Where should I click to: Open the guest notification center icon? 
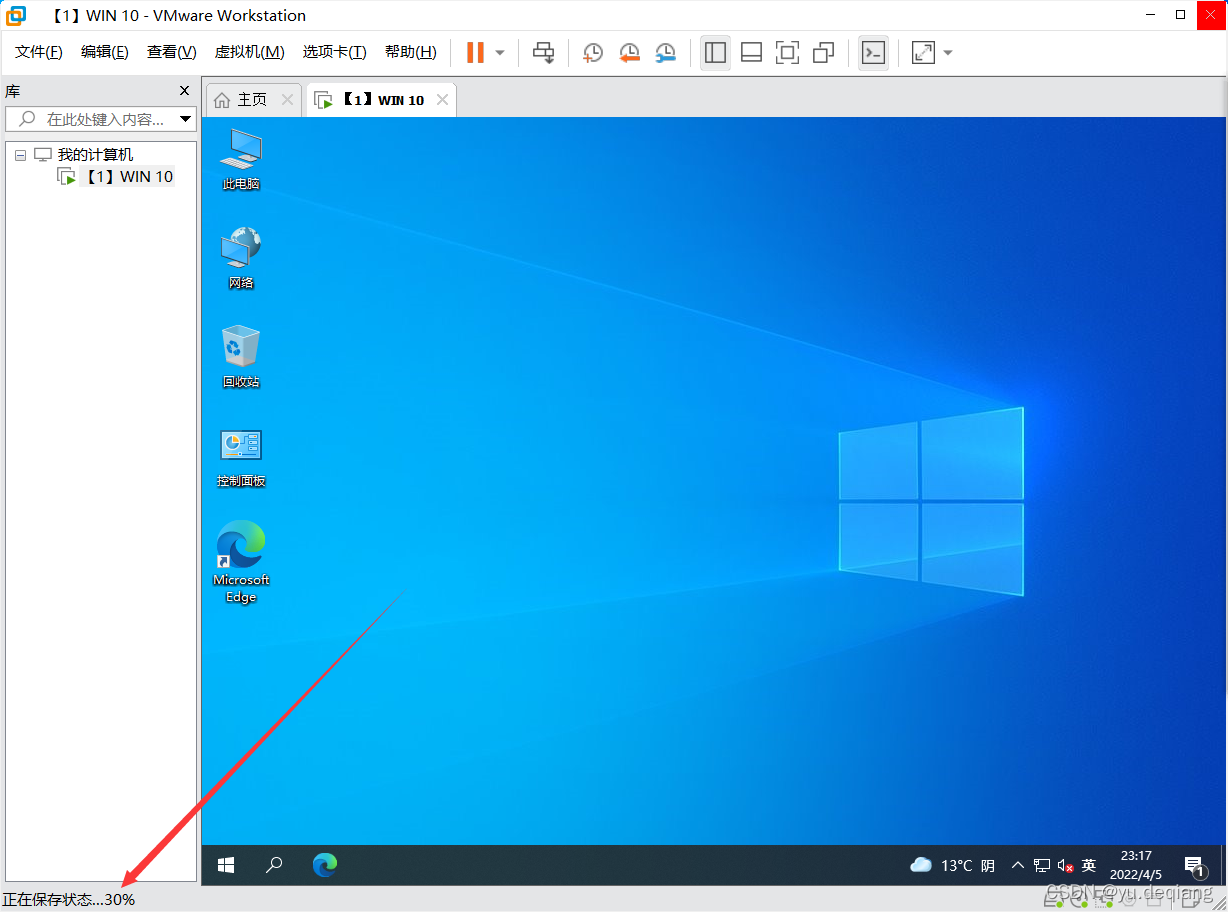[1194, 865]
